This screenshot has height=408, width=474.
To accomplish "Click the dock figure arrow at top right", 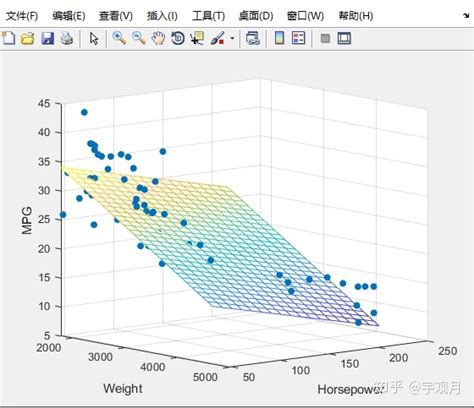I will tap(467, 16).
